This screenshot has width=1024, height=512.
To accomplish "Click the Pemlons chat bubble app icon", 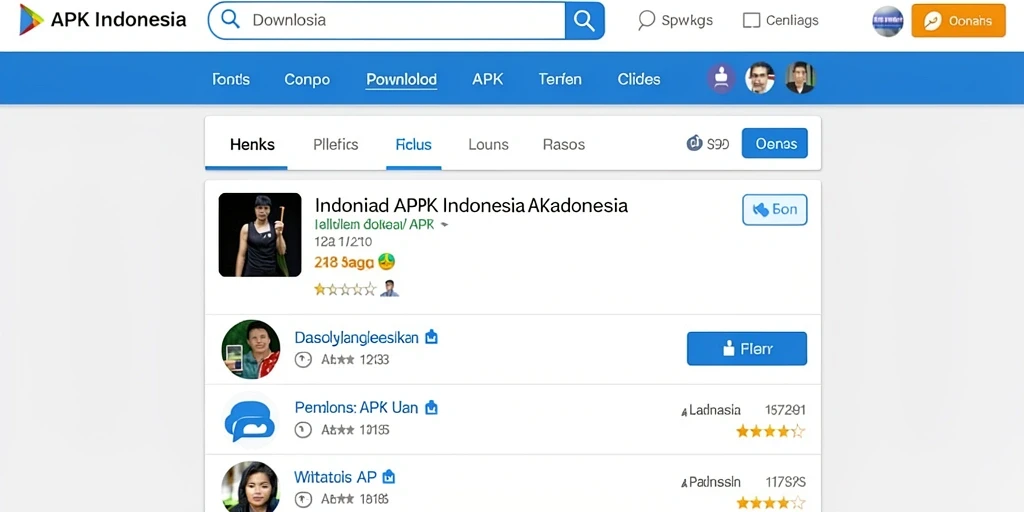I will pyautogui.click(x=251, y=421).
